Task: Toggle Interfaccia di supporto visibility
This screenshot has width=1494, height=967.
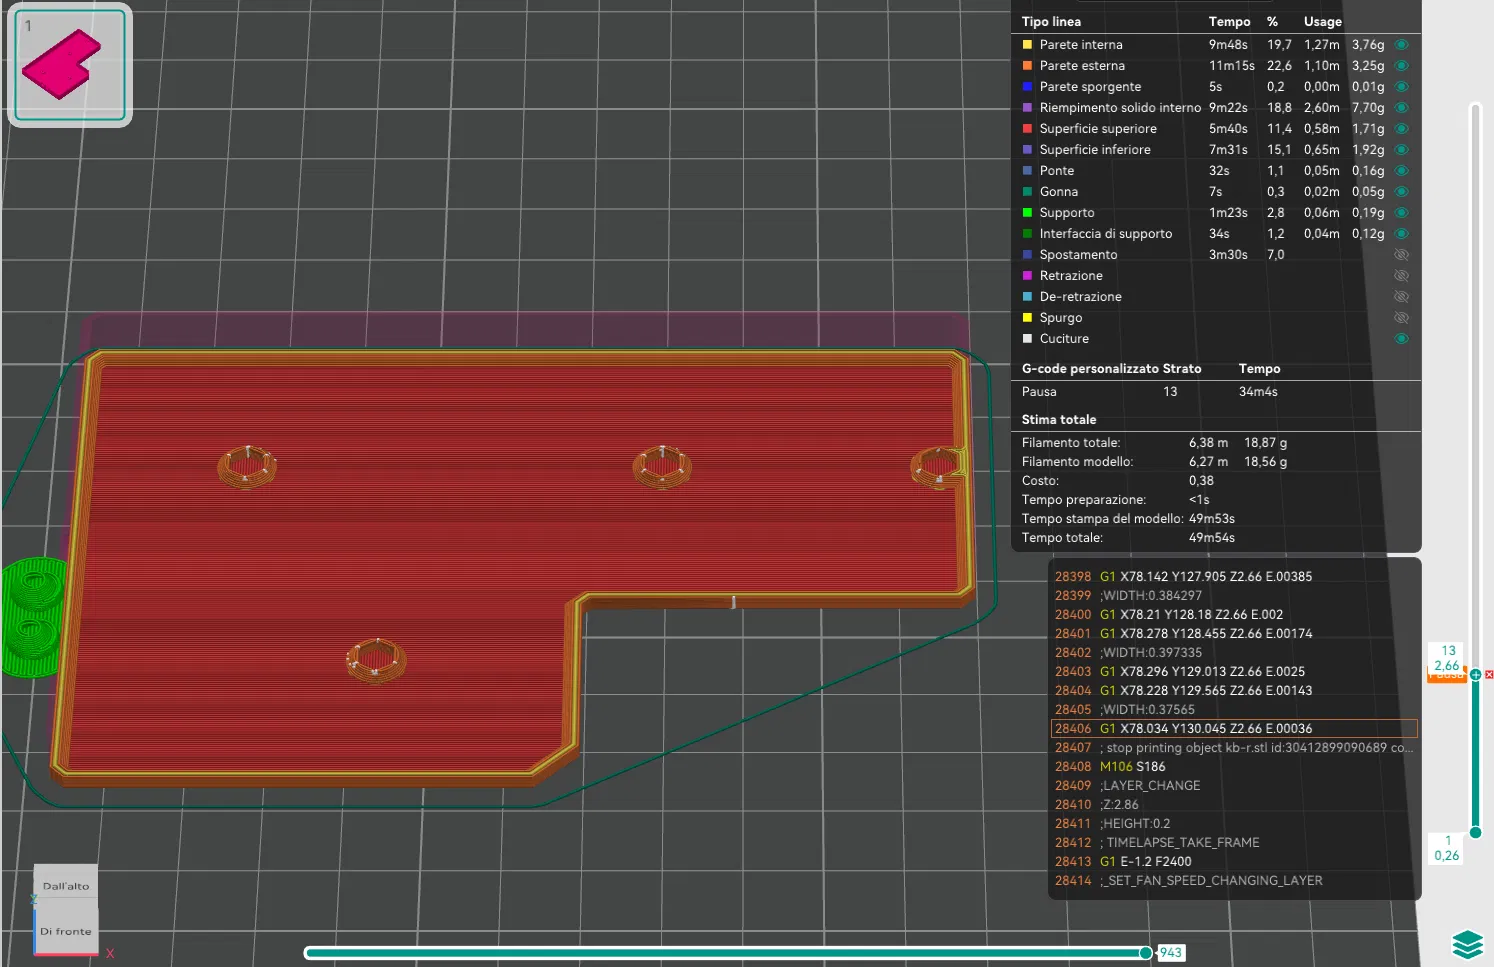Action: point(1401,234)
